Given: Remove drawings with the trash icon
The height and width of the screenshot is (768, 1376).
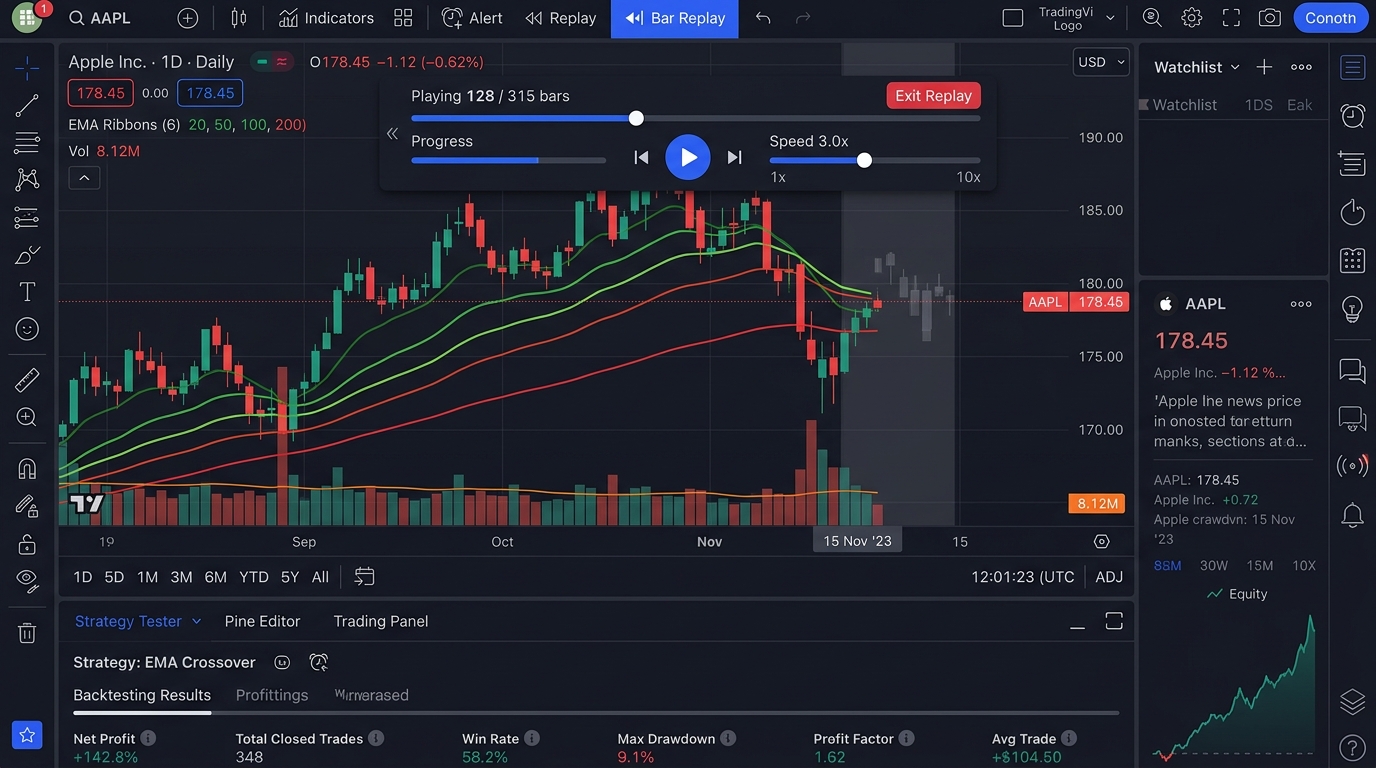Looking at the screenshot, I should [x=27, y=633].
